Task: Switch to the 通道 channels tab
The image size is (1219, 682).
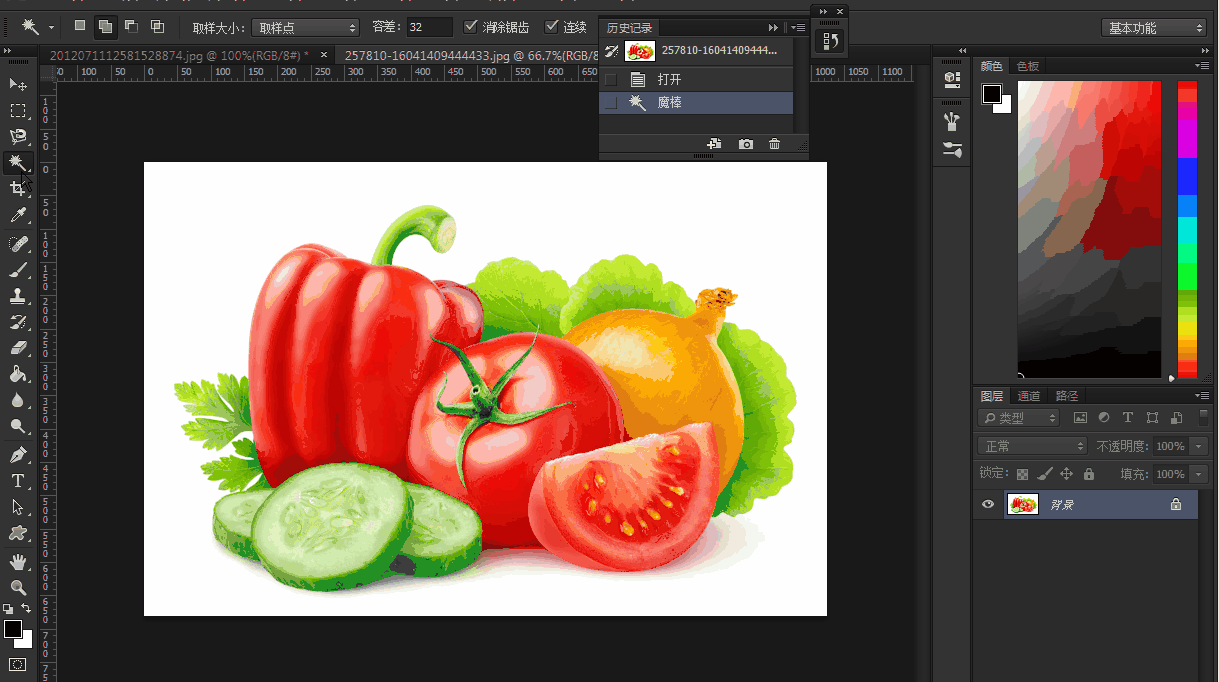Action: point(1029,396)
